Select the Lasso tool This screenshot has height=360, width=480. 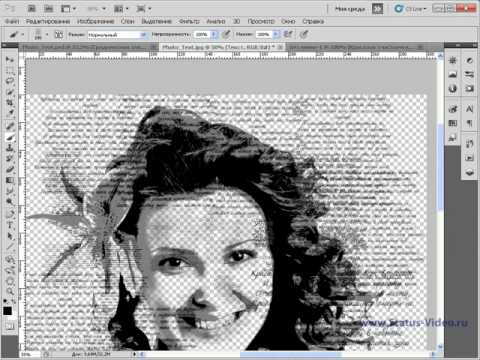coord(10,81)
